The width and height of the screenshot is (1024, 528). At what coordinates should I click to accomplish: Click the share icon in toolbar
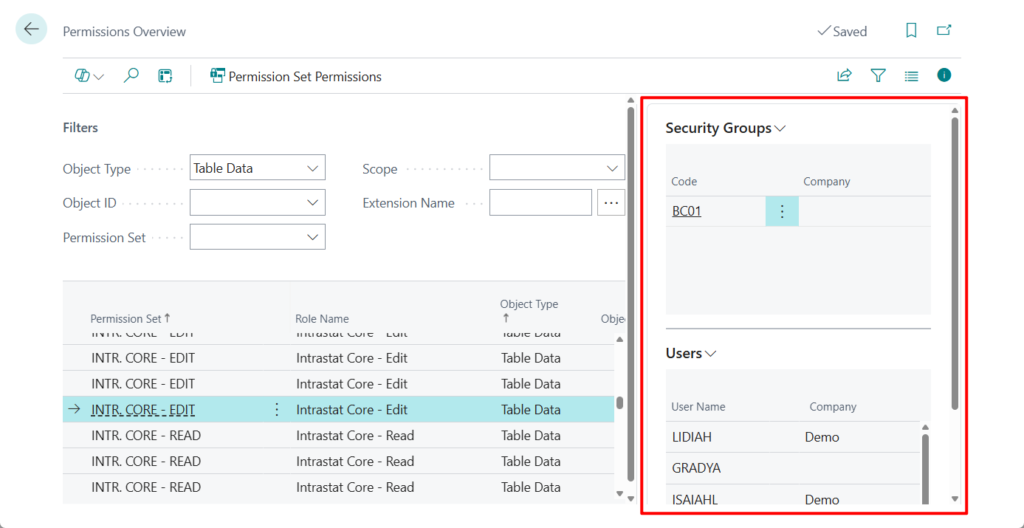[844, 76]
